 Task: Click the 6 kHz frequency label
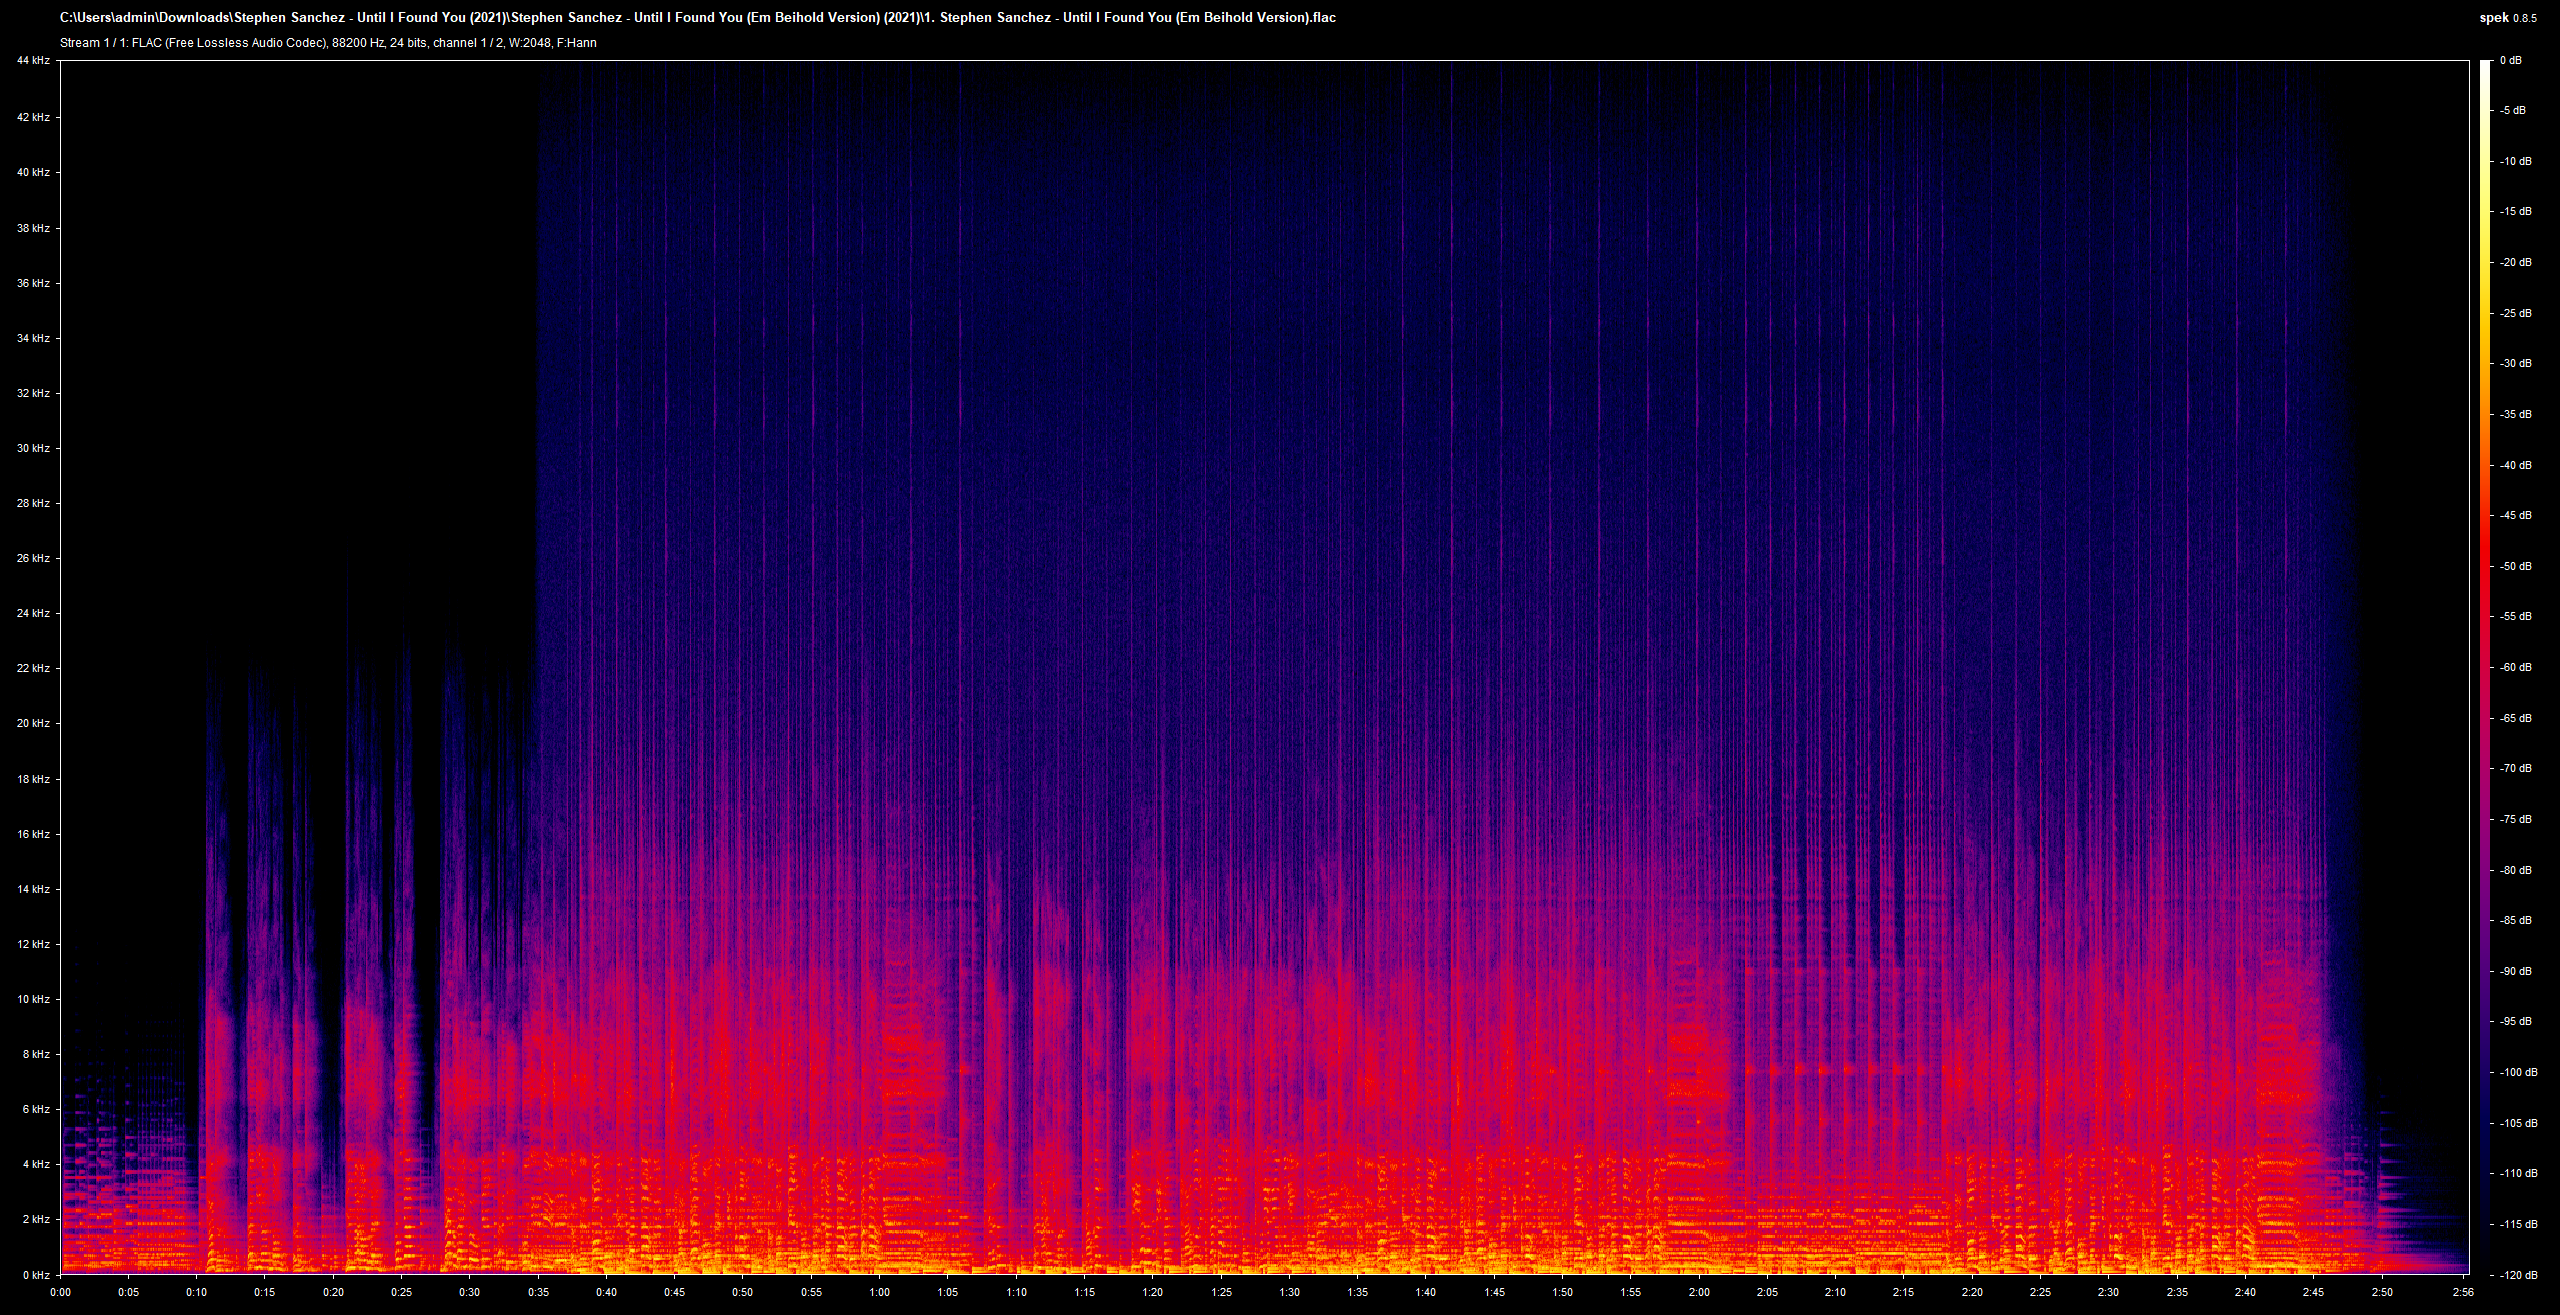pyautogui.click(x=36, y=1109)
